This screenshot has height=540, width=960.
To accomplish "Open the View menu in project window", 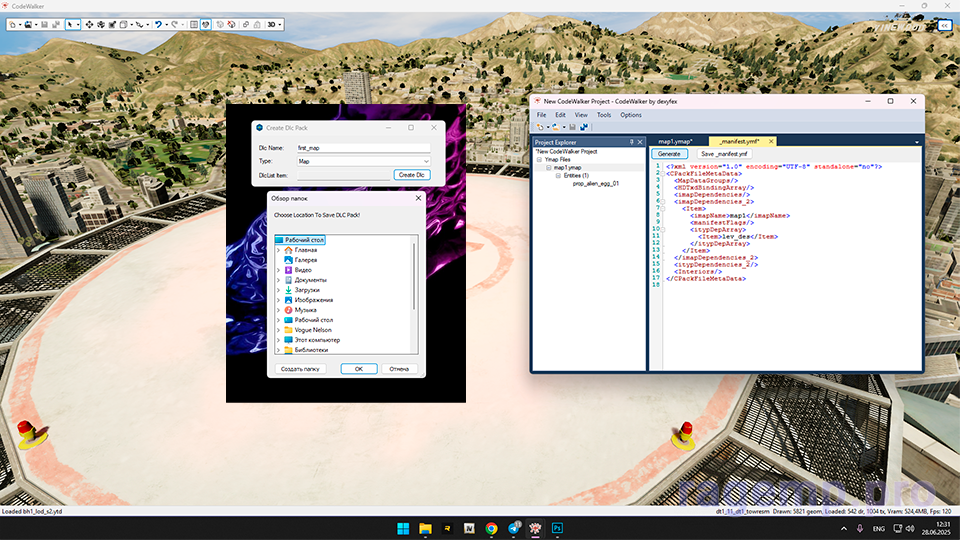I will point(581,114).
